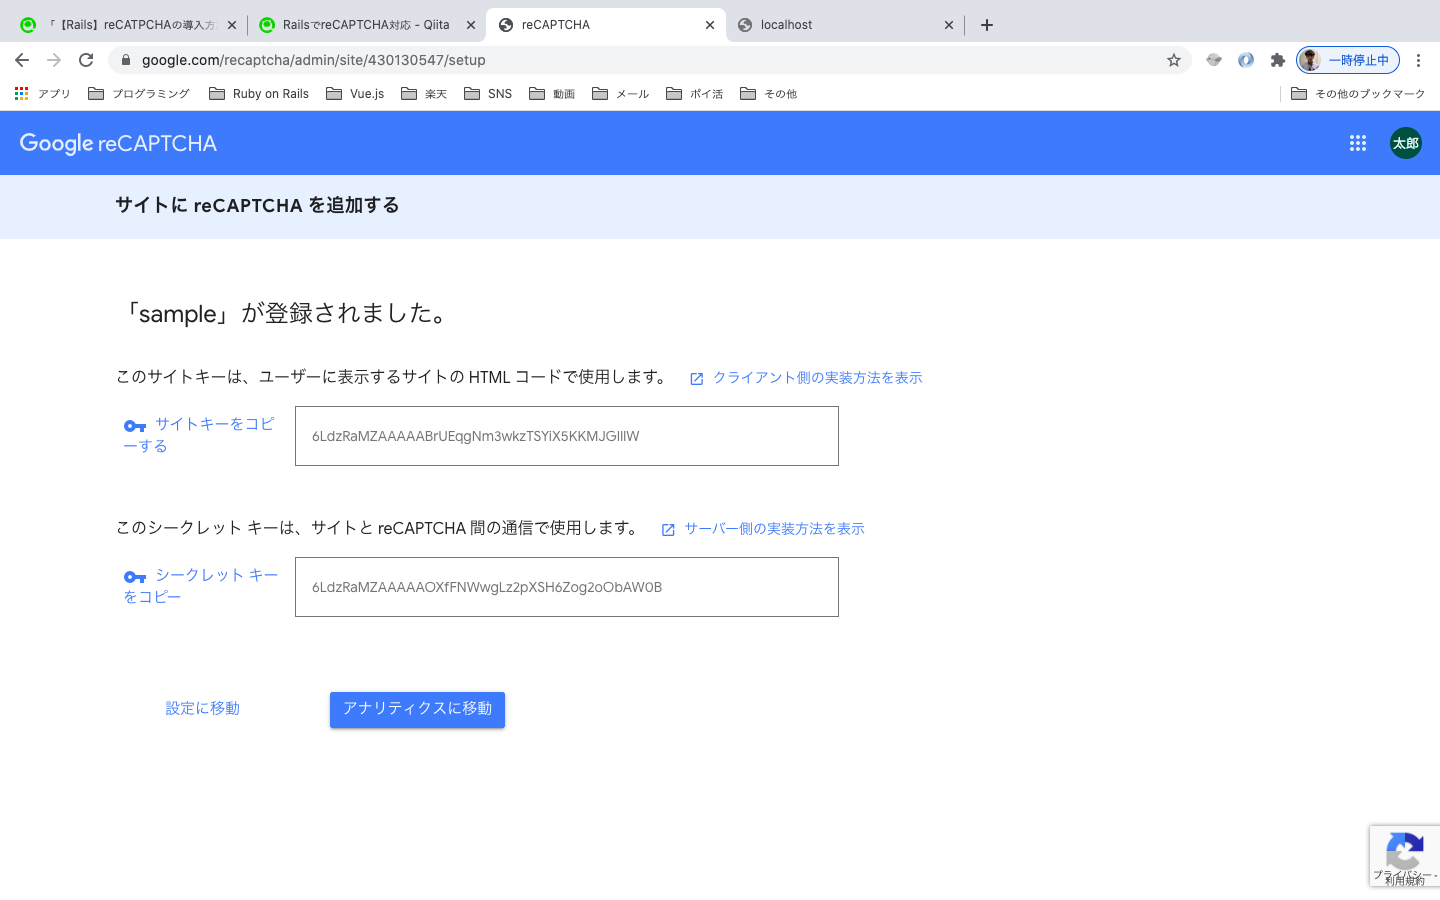
Task: Click the reCAPTCHA badge at bottom right
Action: (x=1405, y=856)
